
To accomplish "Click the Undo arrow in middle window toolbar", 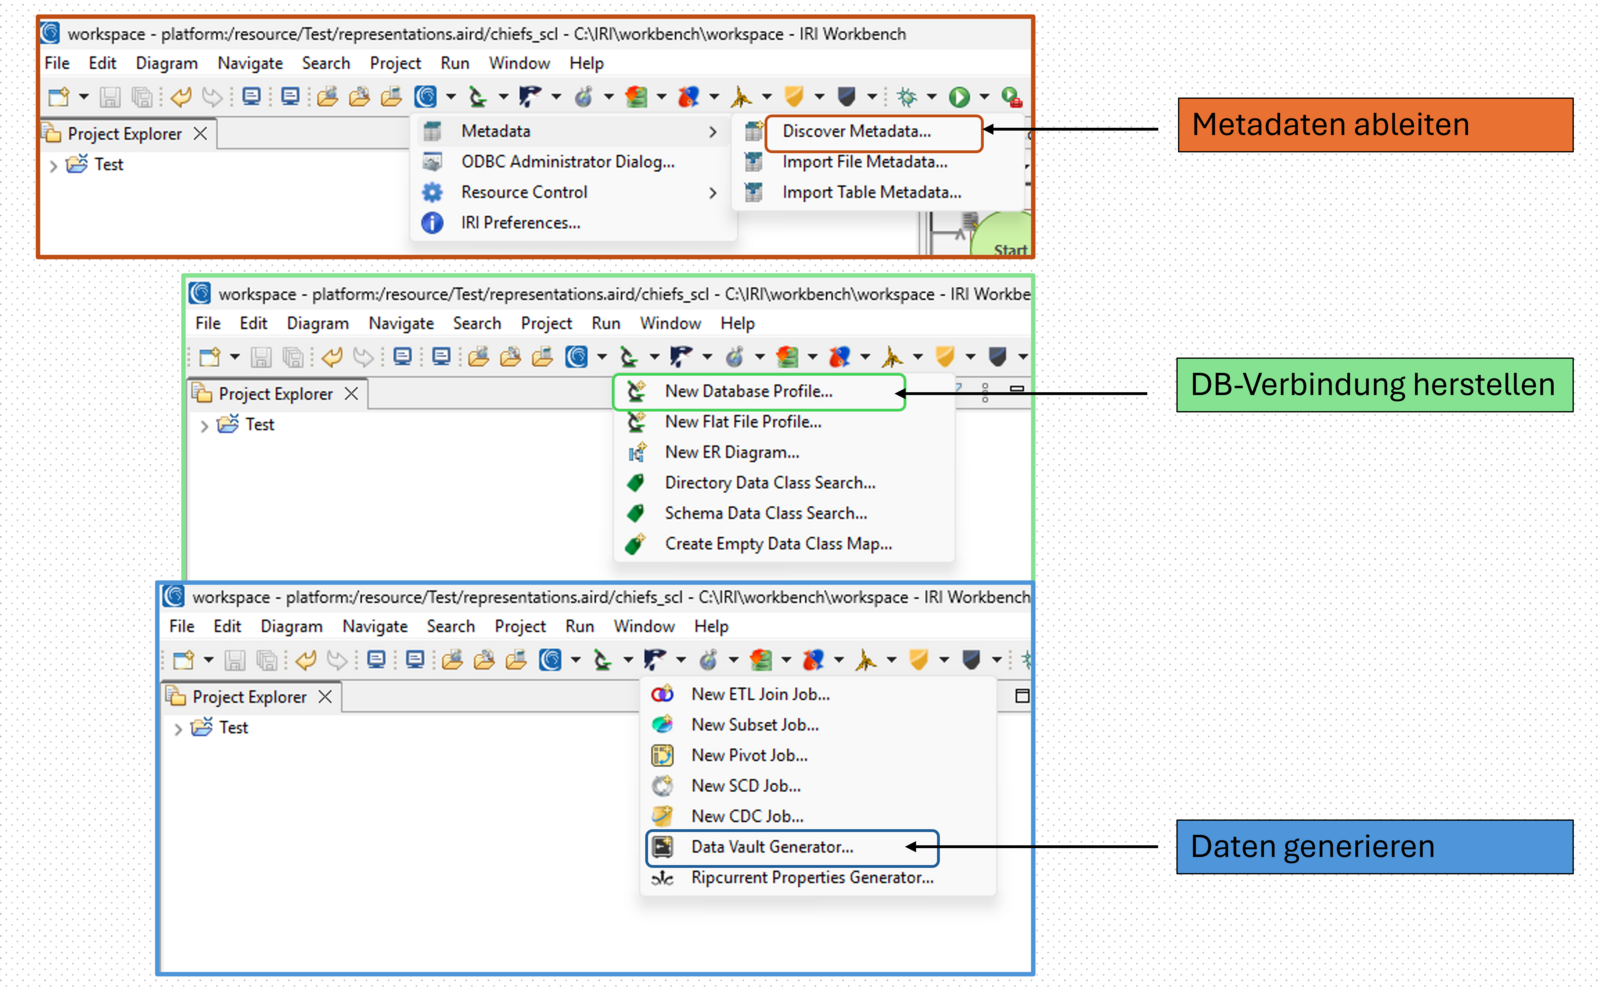I will pos(332,357).
